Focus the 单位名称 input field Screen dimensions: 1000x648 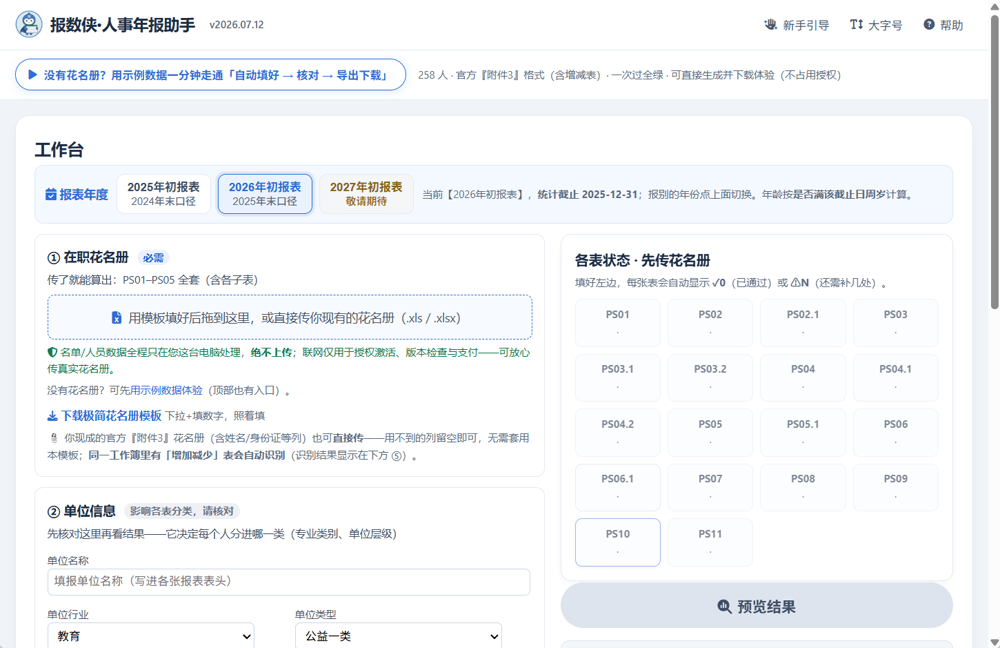pos(288,582)
